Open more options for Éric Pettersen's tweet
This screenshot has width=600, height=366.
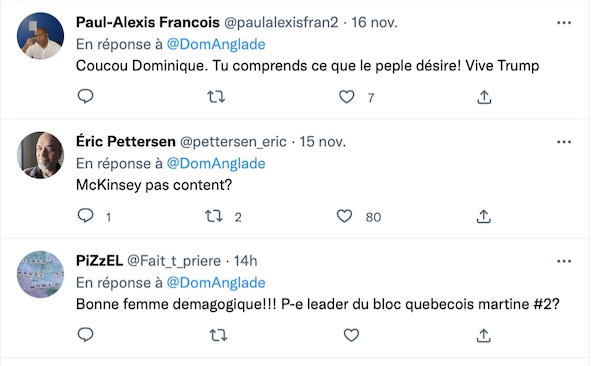click(564, 142)
